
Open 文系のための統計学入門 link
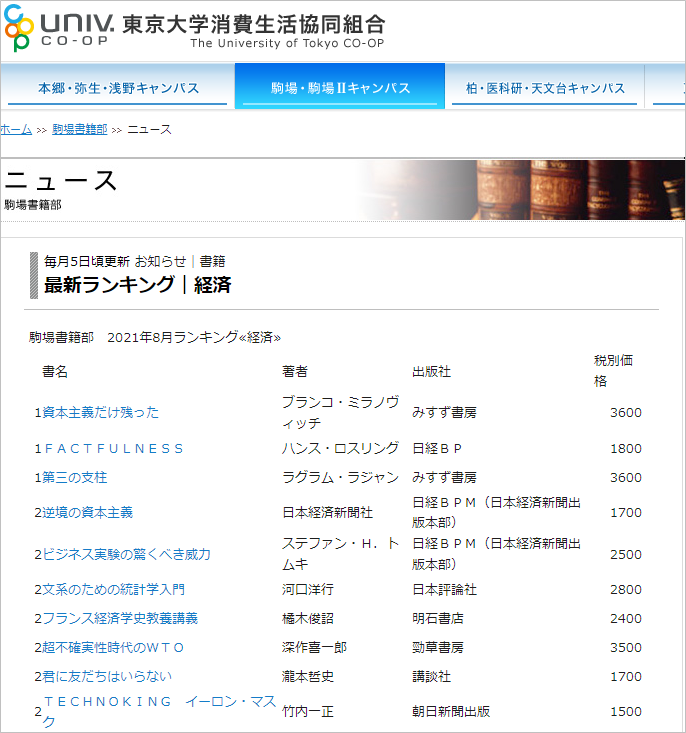[x=113, y=589]
